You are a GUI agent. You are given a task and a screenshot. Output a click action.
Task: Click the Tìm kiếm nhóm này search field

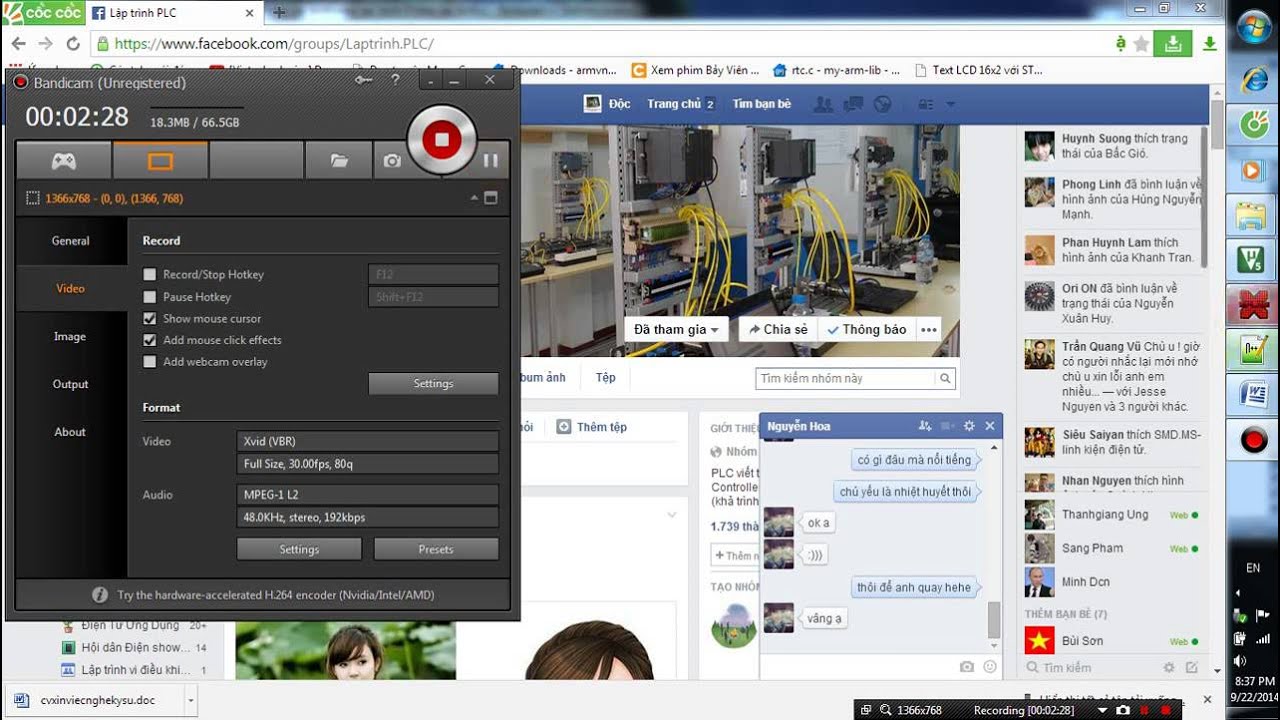[x=846, y=378]
